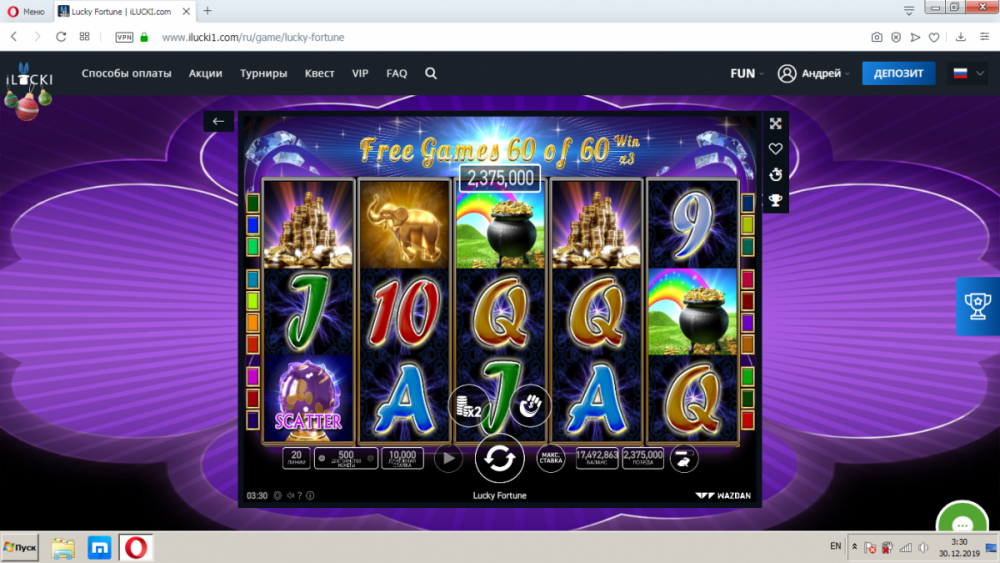Toggle the rabbit speed mode button

(x=683, y=458)
